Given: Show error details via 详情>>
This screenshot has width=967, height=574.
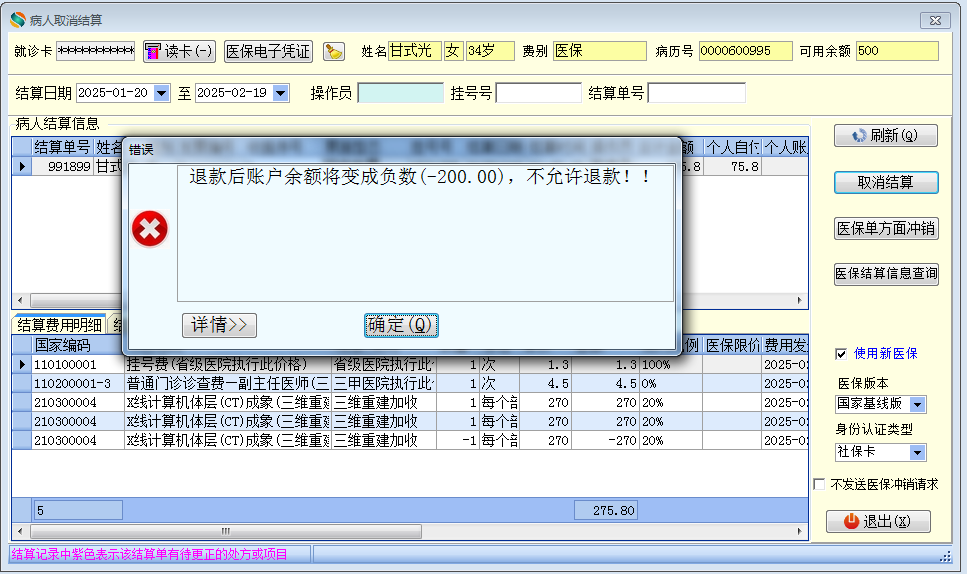Looking at the screenshot, I should pyautogui.click(x=219, y=325).
